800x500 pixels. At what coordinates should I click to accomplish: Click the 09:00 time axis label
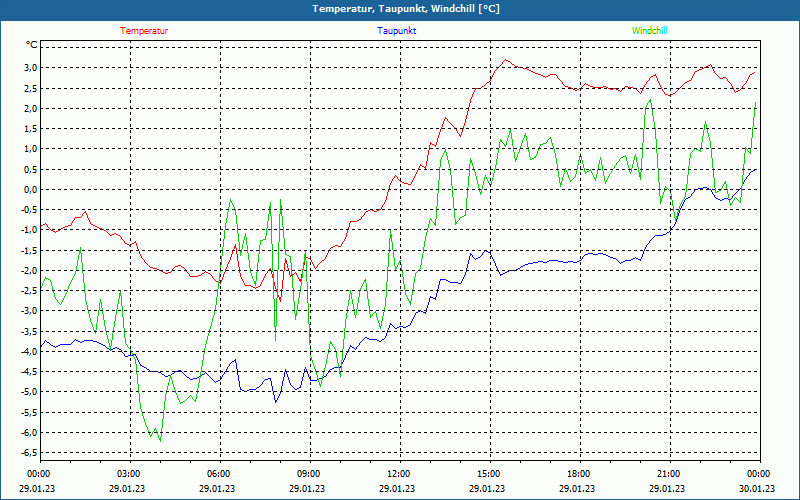click(x=308, y=474)
